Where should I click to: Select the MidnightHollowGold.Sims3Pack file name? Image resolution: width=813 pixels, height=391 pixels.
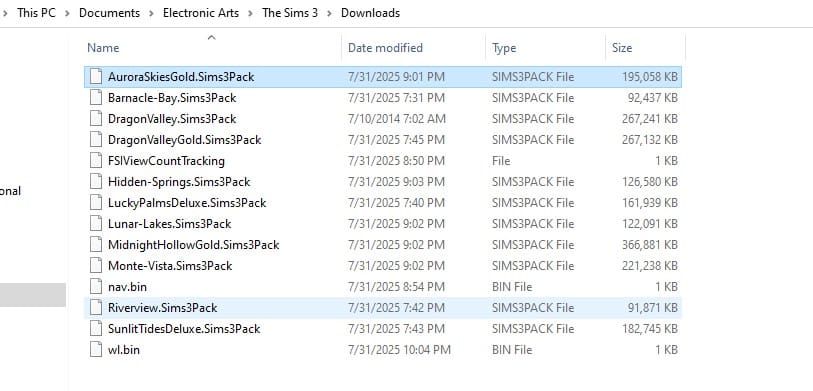coord(193,245)
